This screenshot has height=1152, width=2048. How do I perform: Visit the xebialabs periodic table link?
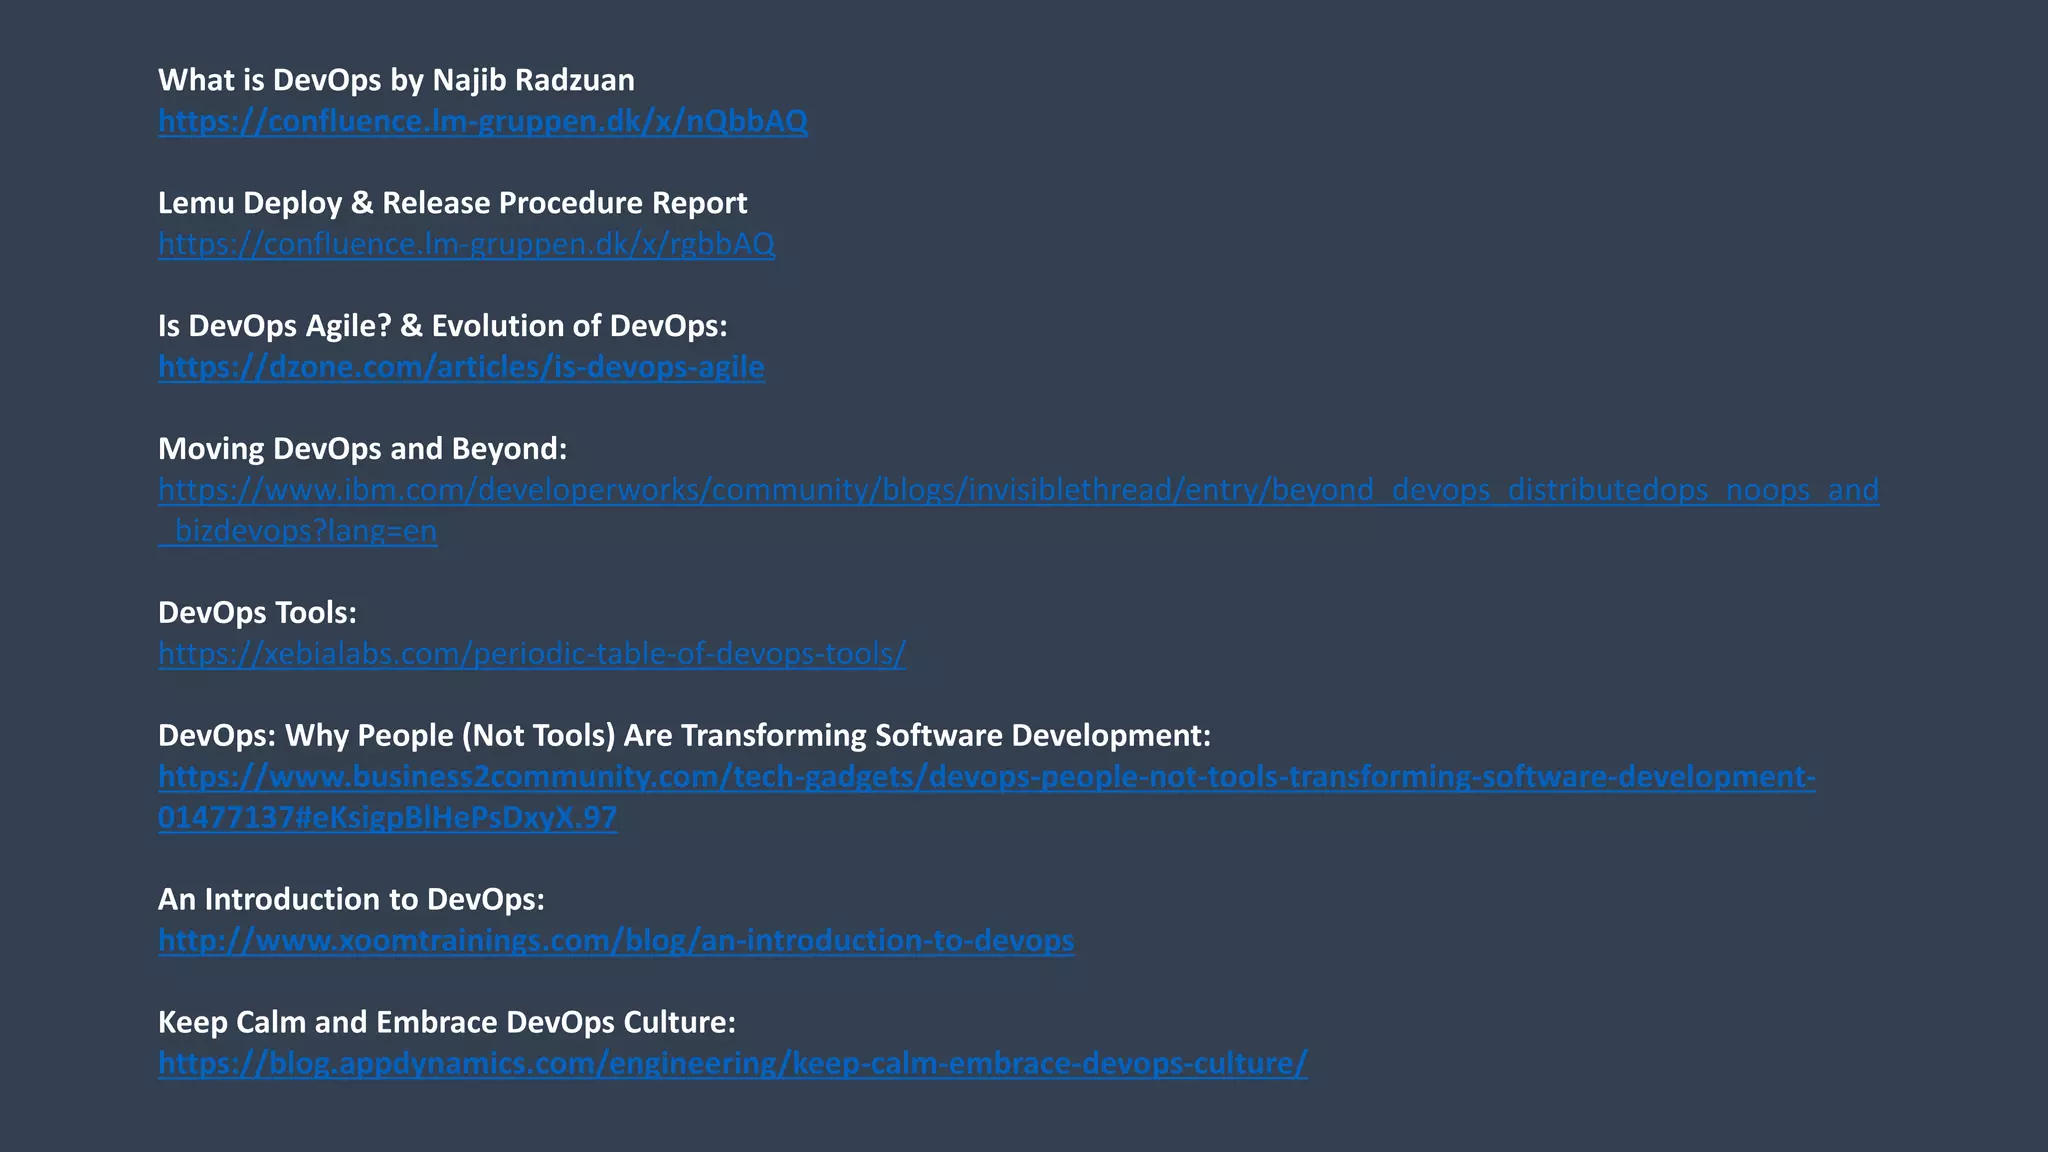532,654
